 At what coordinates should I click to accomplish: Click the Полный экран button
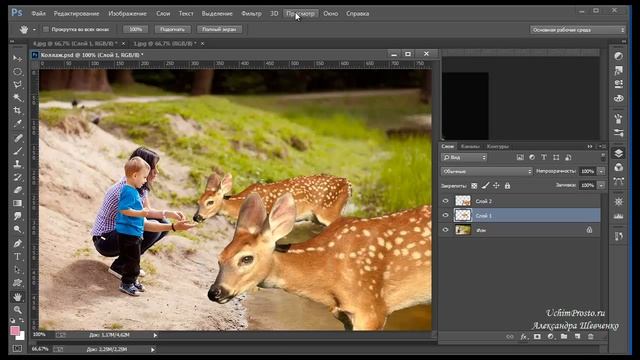point(219,29)
